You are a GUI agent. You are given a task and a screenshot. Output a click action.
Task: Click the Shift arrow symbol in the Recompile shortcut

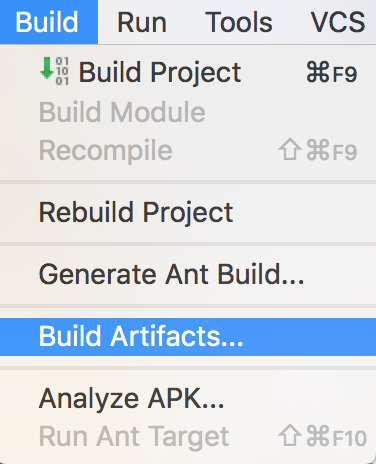tap(290, 150)
